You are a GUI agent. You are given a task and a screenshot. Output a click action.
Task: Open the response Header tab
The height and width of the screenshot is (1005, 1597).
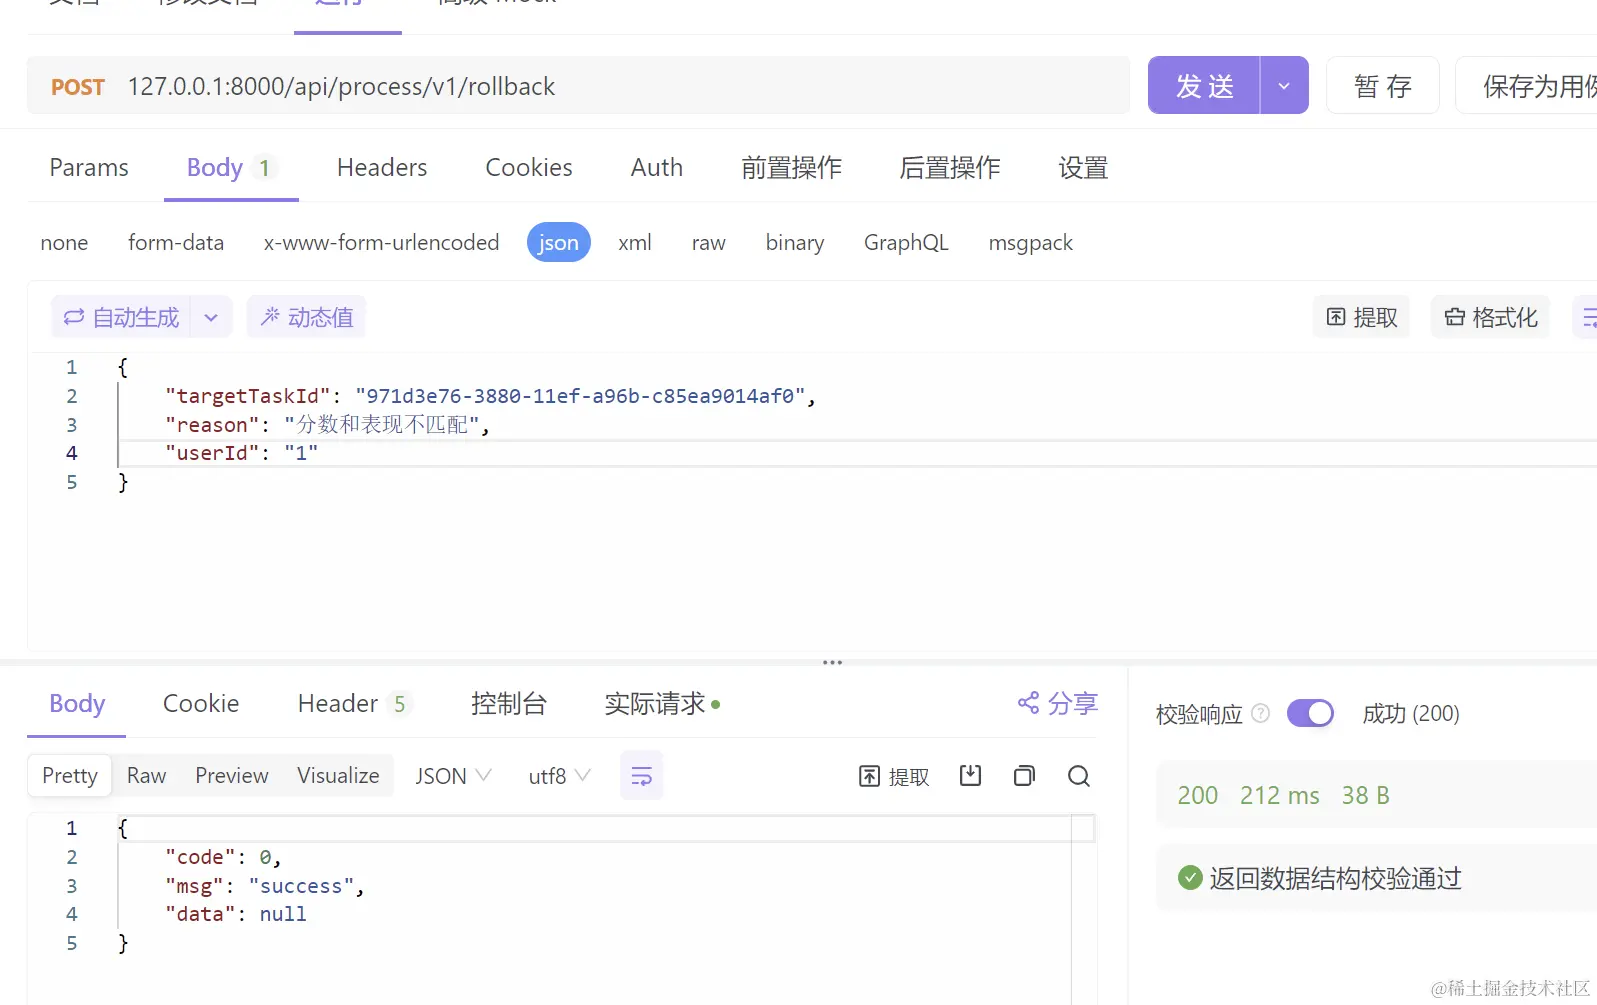coord(353,704)
